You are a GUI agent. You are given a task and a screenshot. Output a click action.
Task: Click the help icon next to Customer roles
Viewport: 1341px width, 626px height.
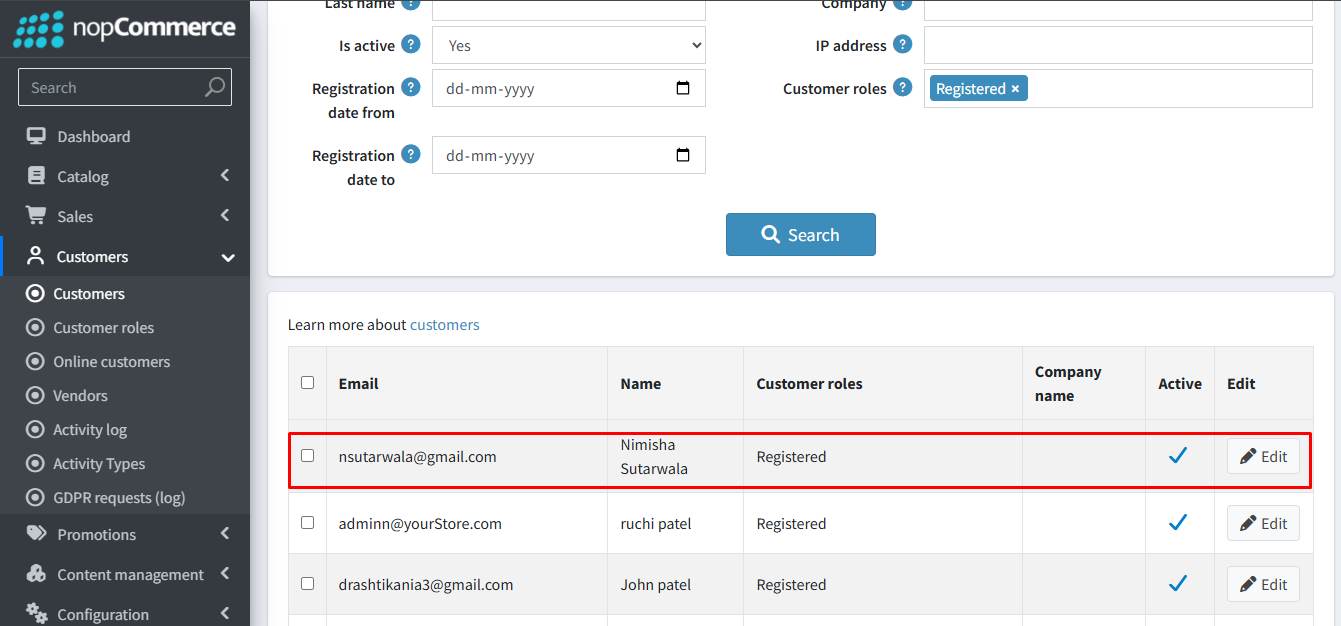pyautogui.click(x=903, y=87)
